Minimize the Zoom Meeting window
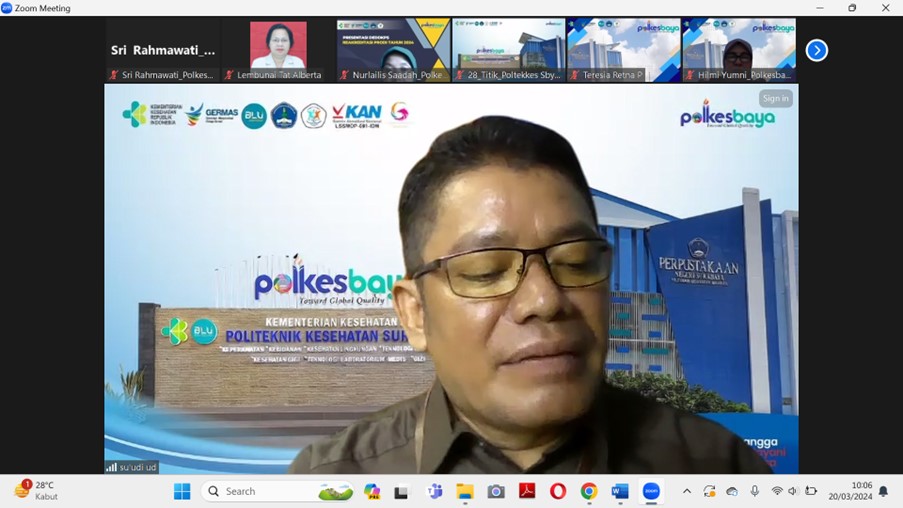This screenshot has height=508, width=903. point(819,7)
